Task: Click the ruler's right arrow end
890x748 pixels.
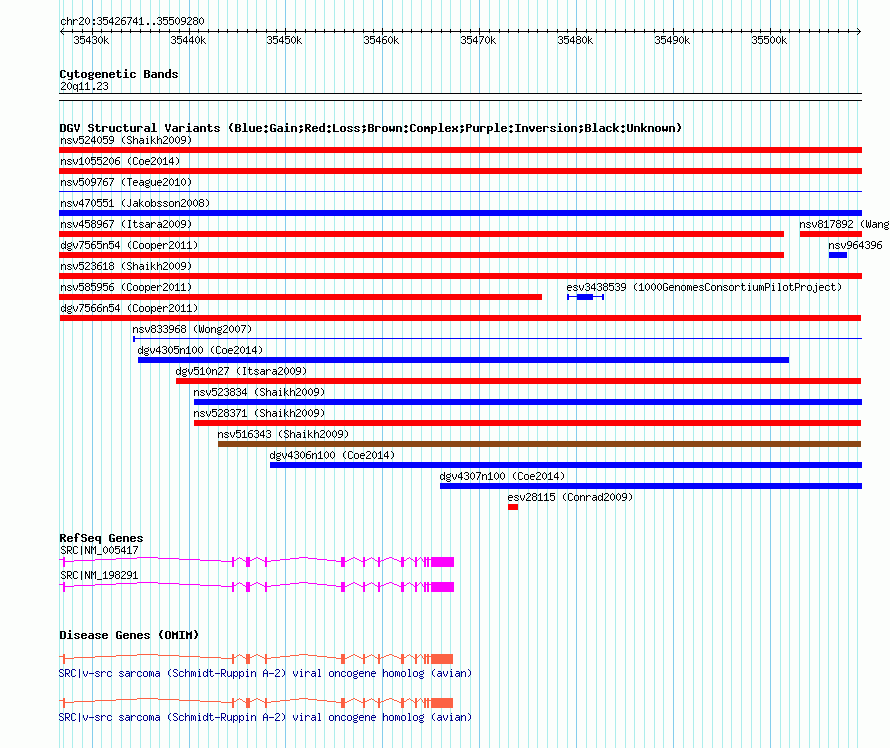Action: pyautogui.click(x=859, y=32)
